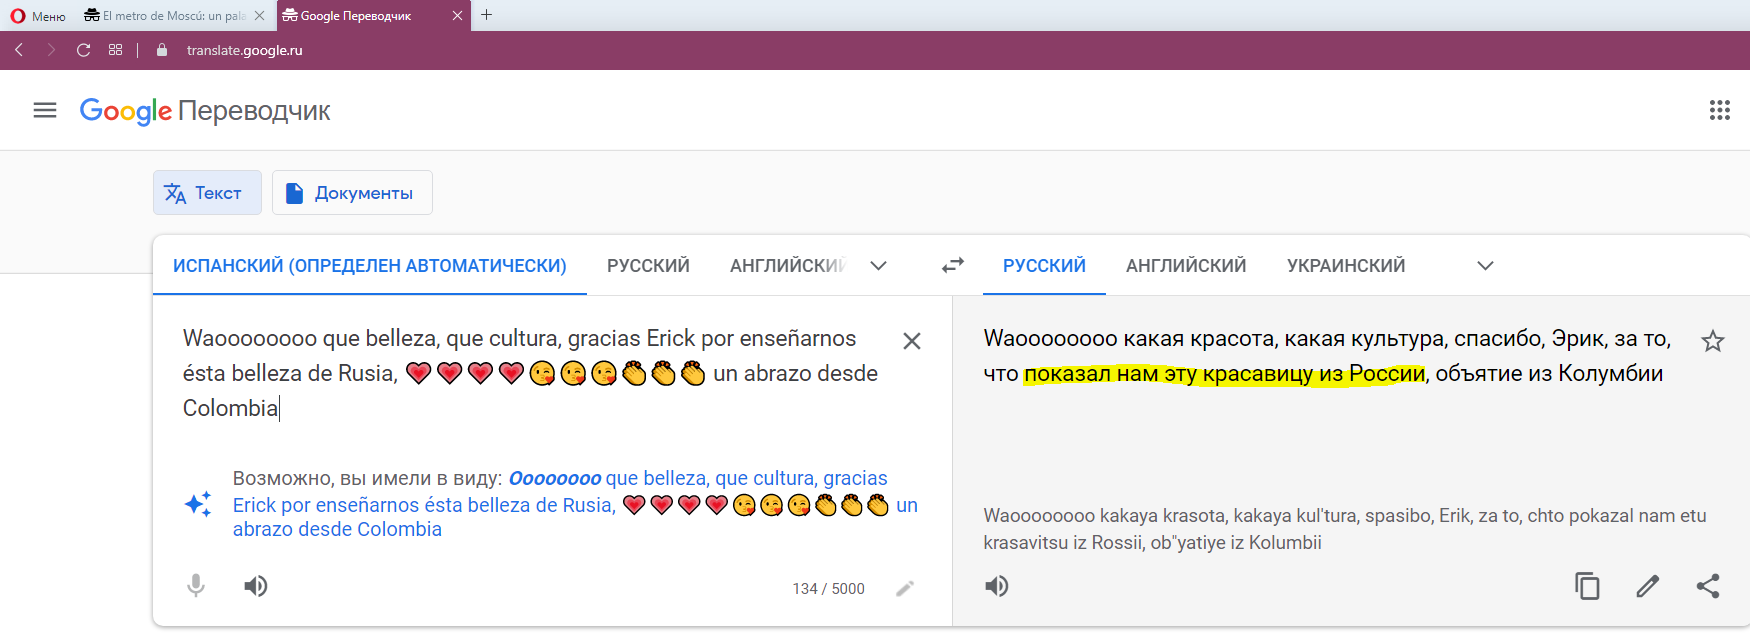The height and width of the screenshot is (639, 1750).
Task: Click the highlighted phrase in the translation
Action: (x=1225, y=374)
